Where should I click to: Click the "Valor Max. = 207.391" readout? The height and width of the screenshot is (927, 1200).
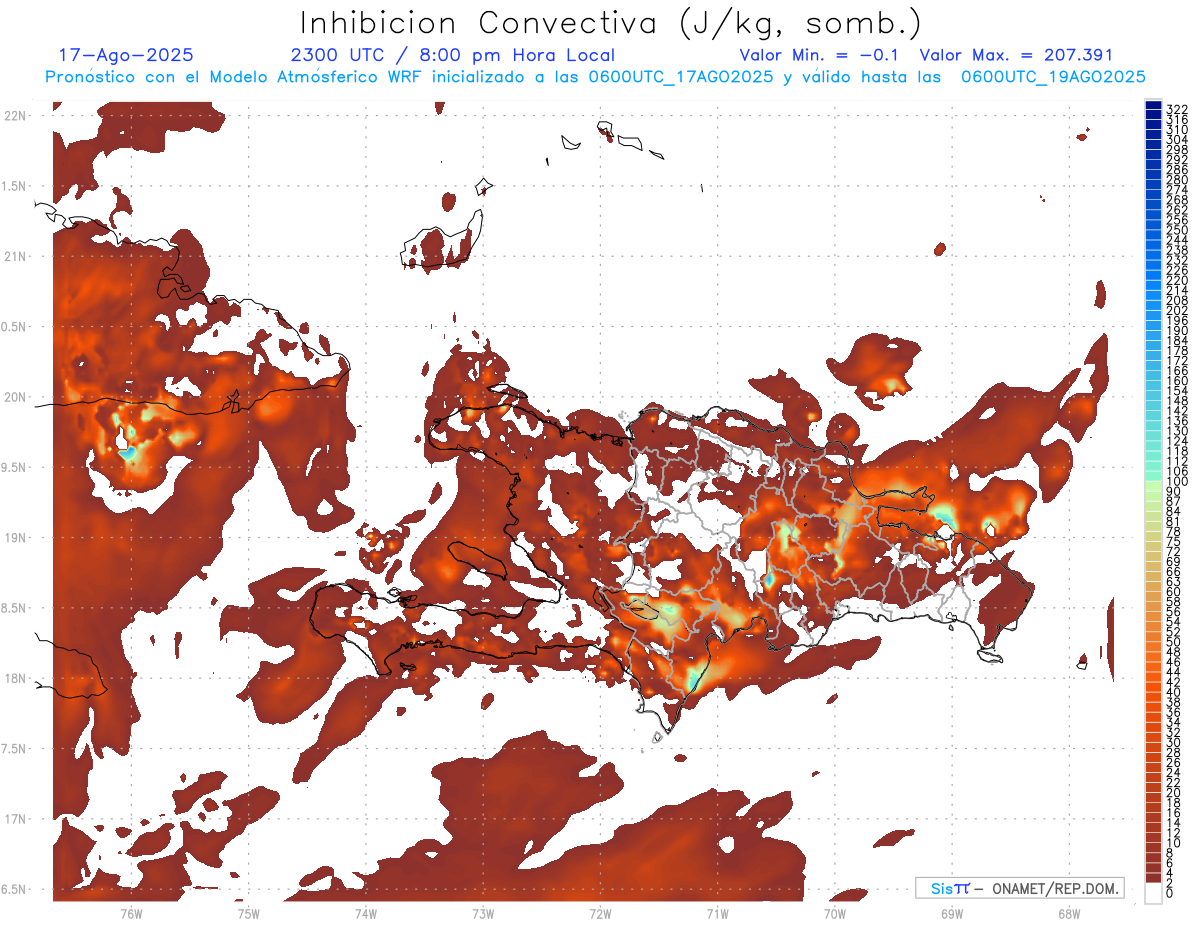(1016, 55)
